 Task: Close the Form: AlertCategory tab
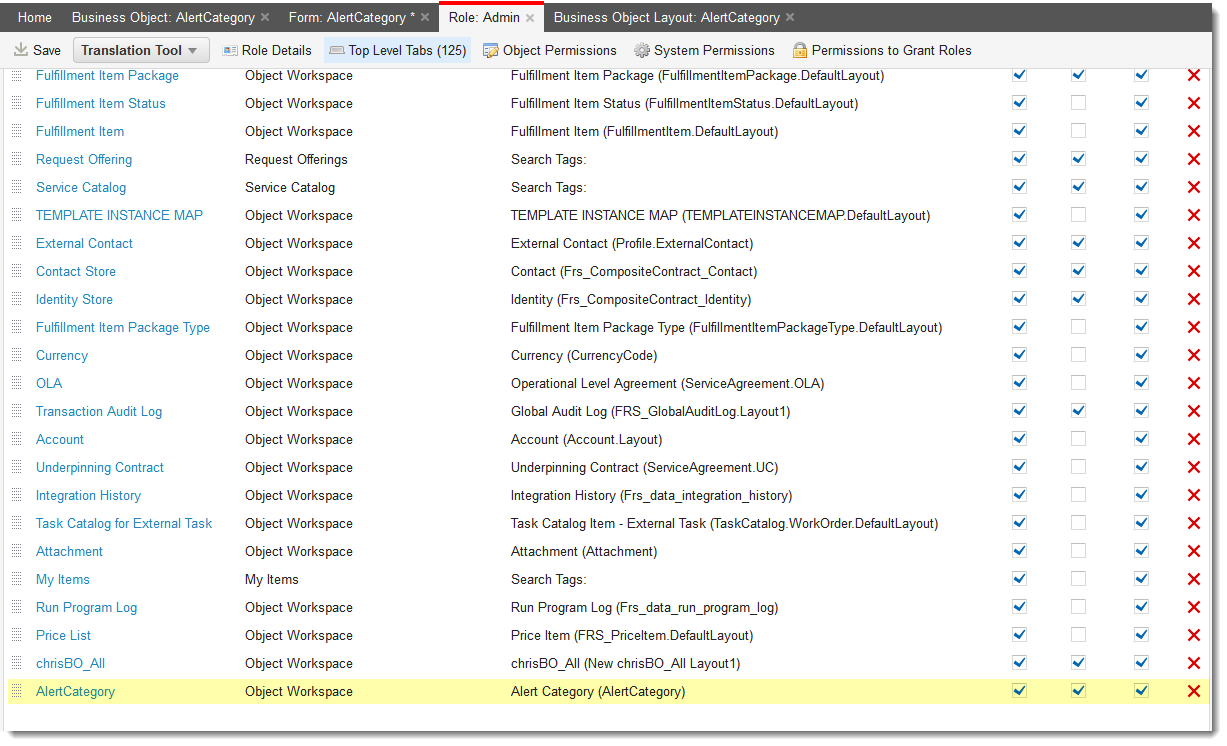pos(425,18)
